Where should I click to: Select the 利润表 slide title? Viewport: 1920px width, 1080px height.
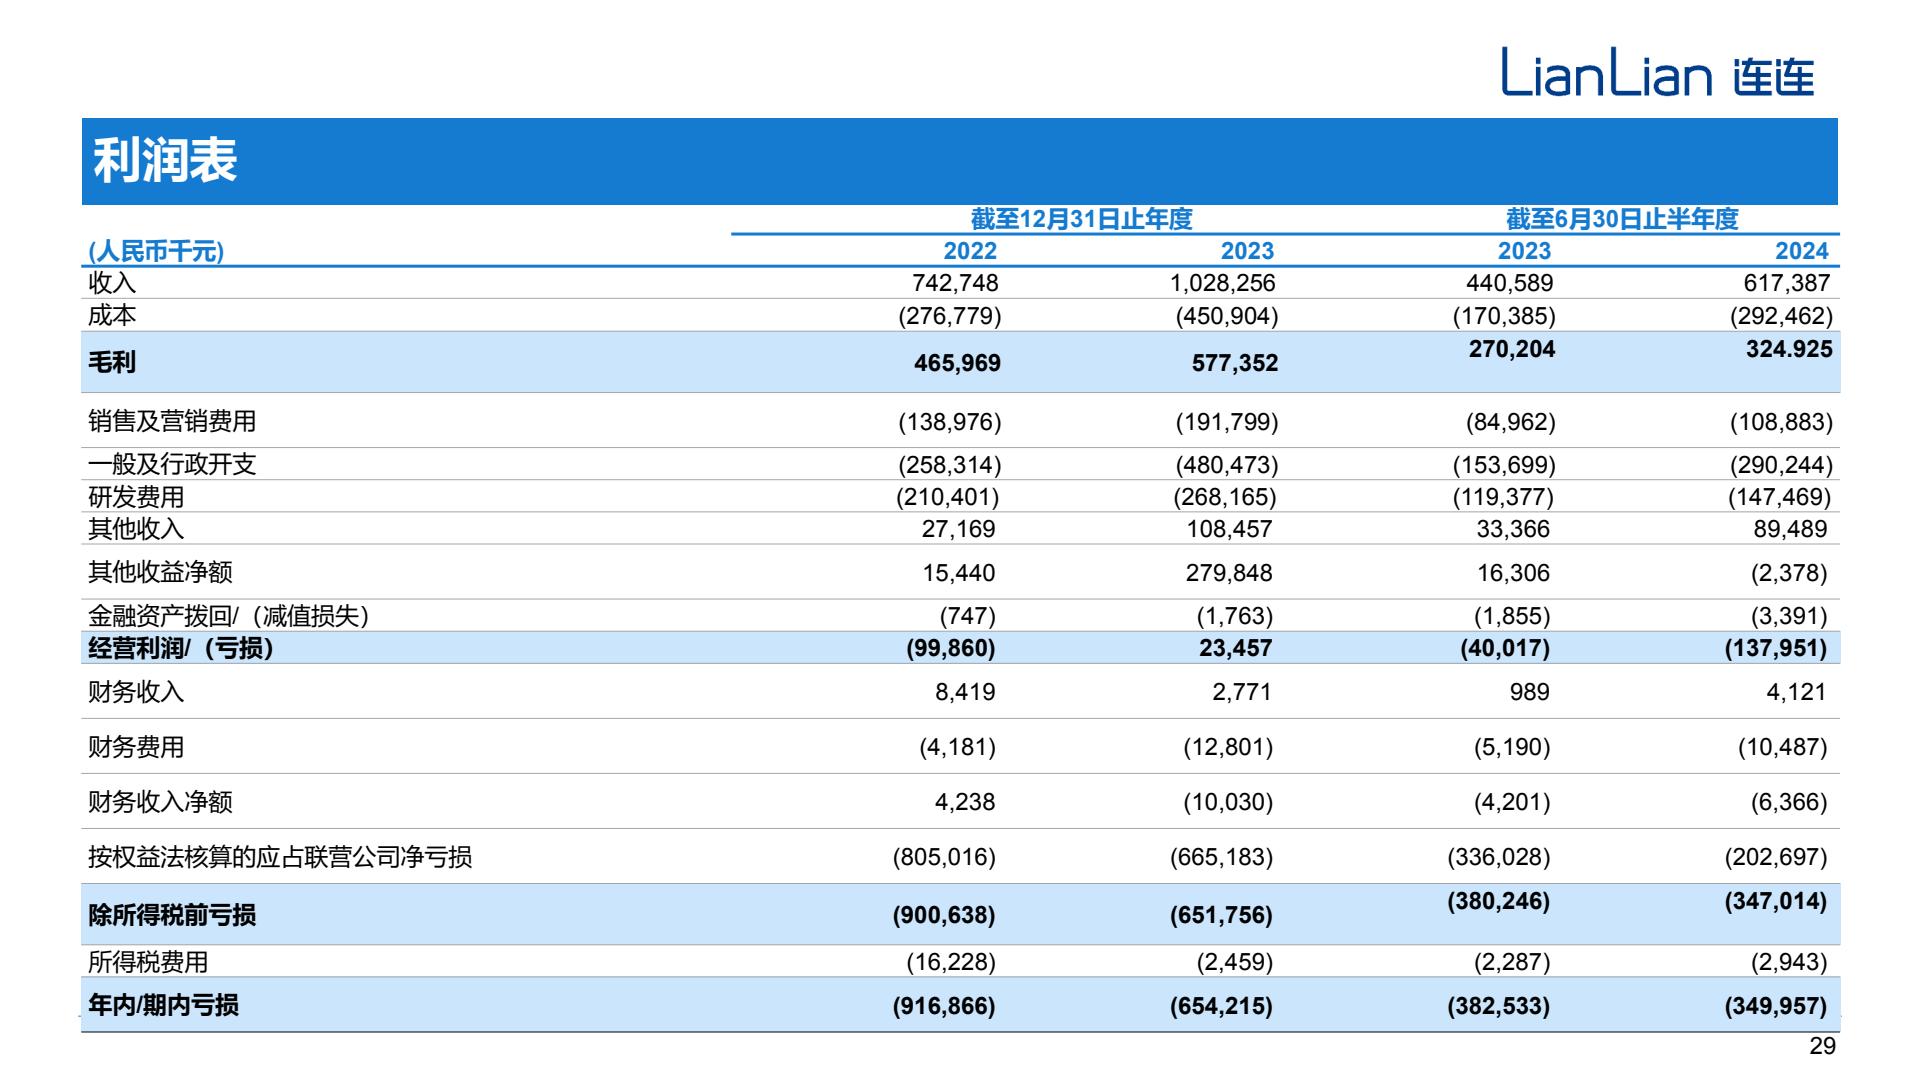coord(165,161)
